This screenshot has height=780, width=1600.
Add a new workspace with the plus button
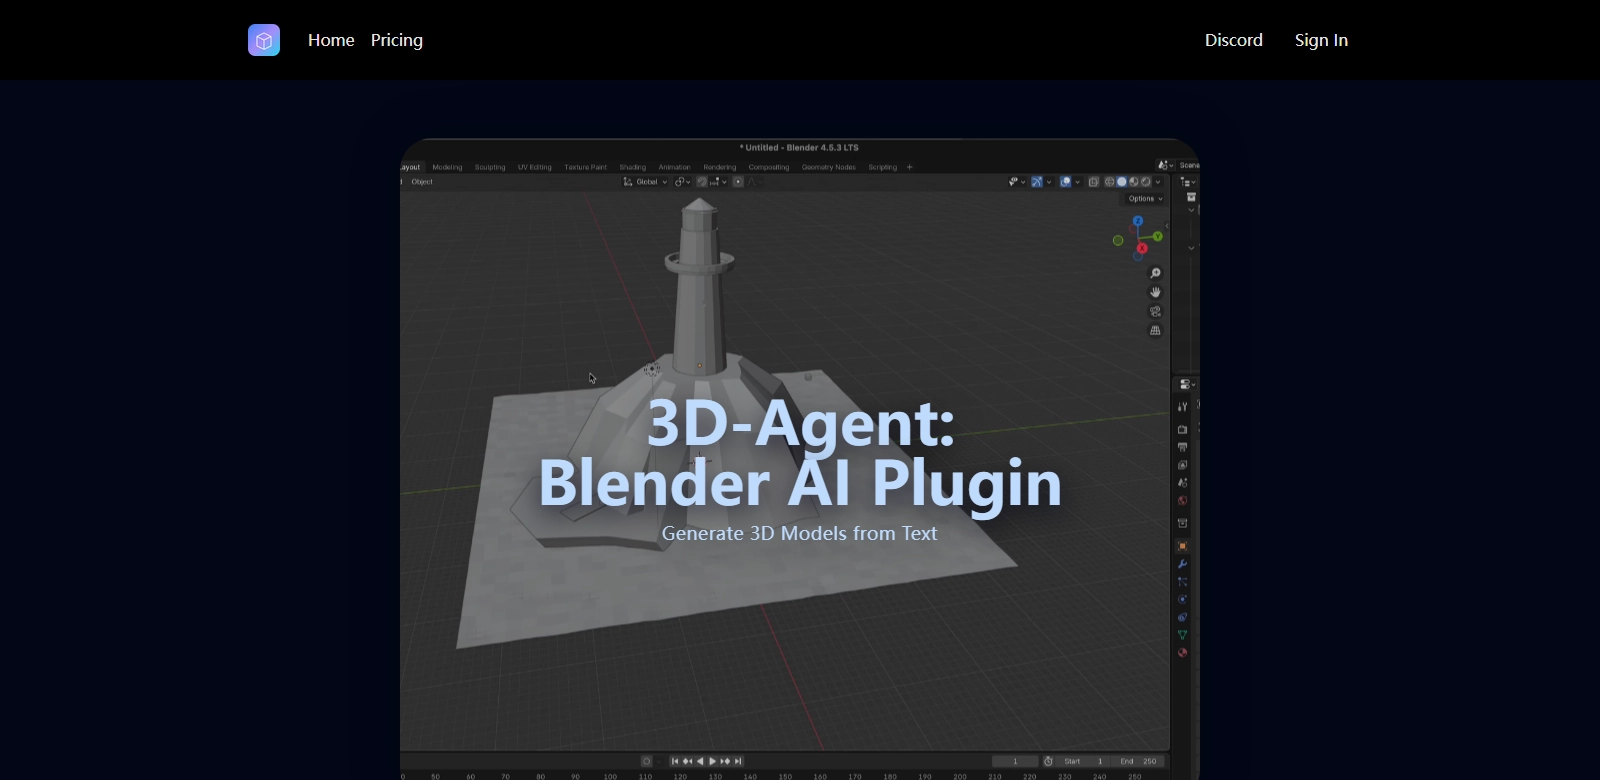(909, 167)
